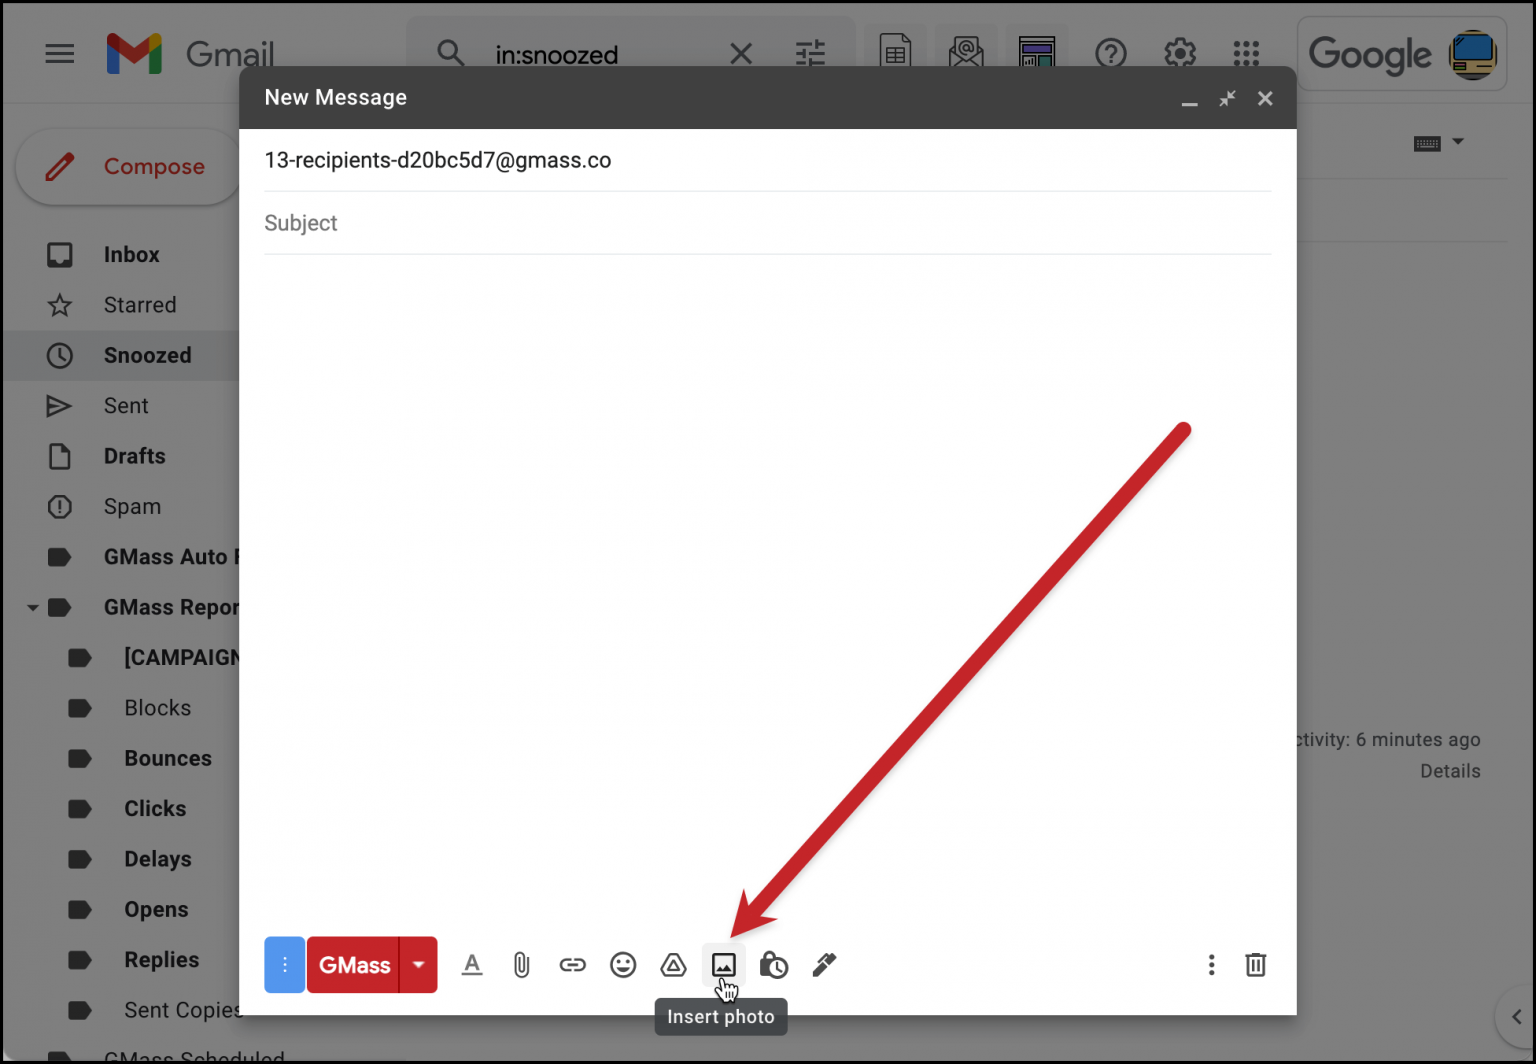This screenshot has height=1064, width=1536.
Task: Toggle confidential mode lock-clock icon
Action: (774, 965)
